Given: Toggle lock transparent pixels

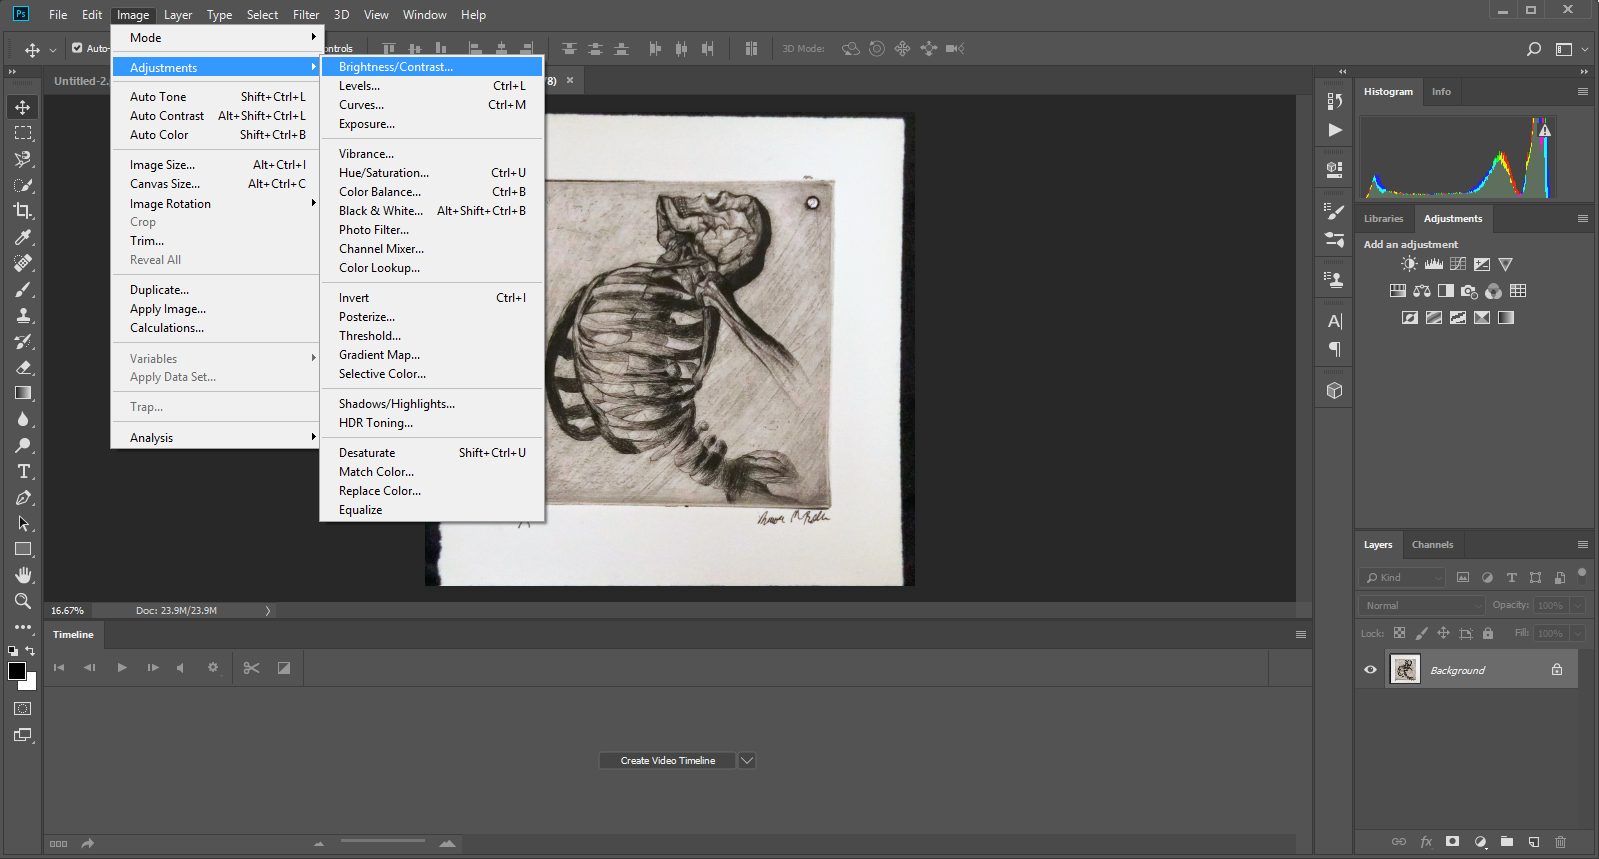Looking at the screenshot, I should pos(1399,633).
